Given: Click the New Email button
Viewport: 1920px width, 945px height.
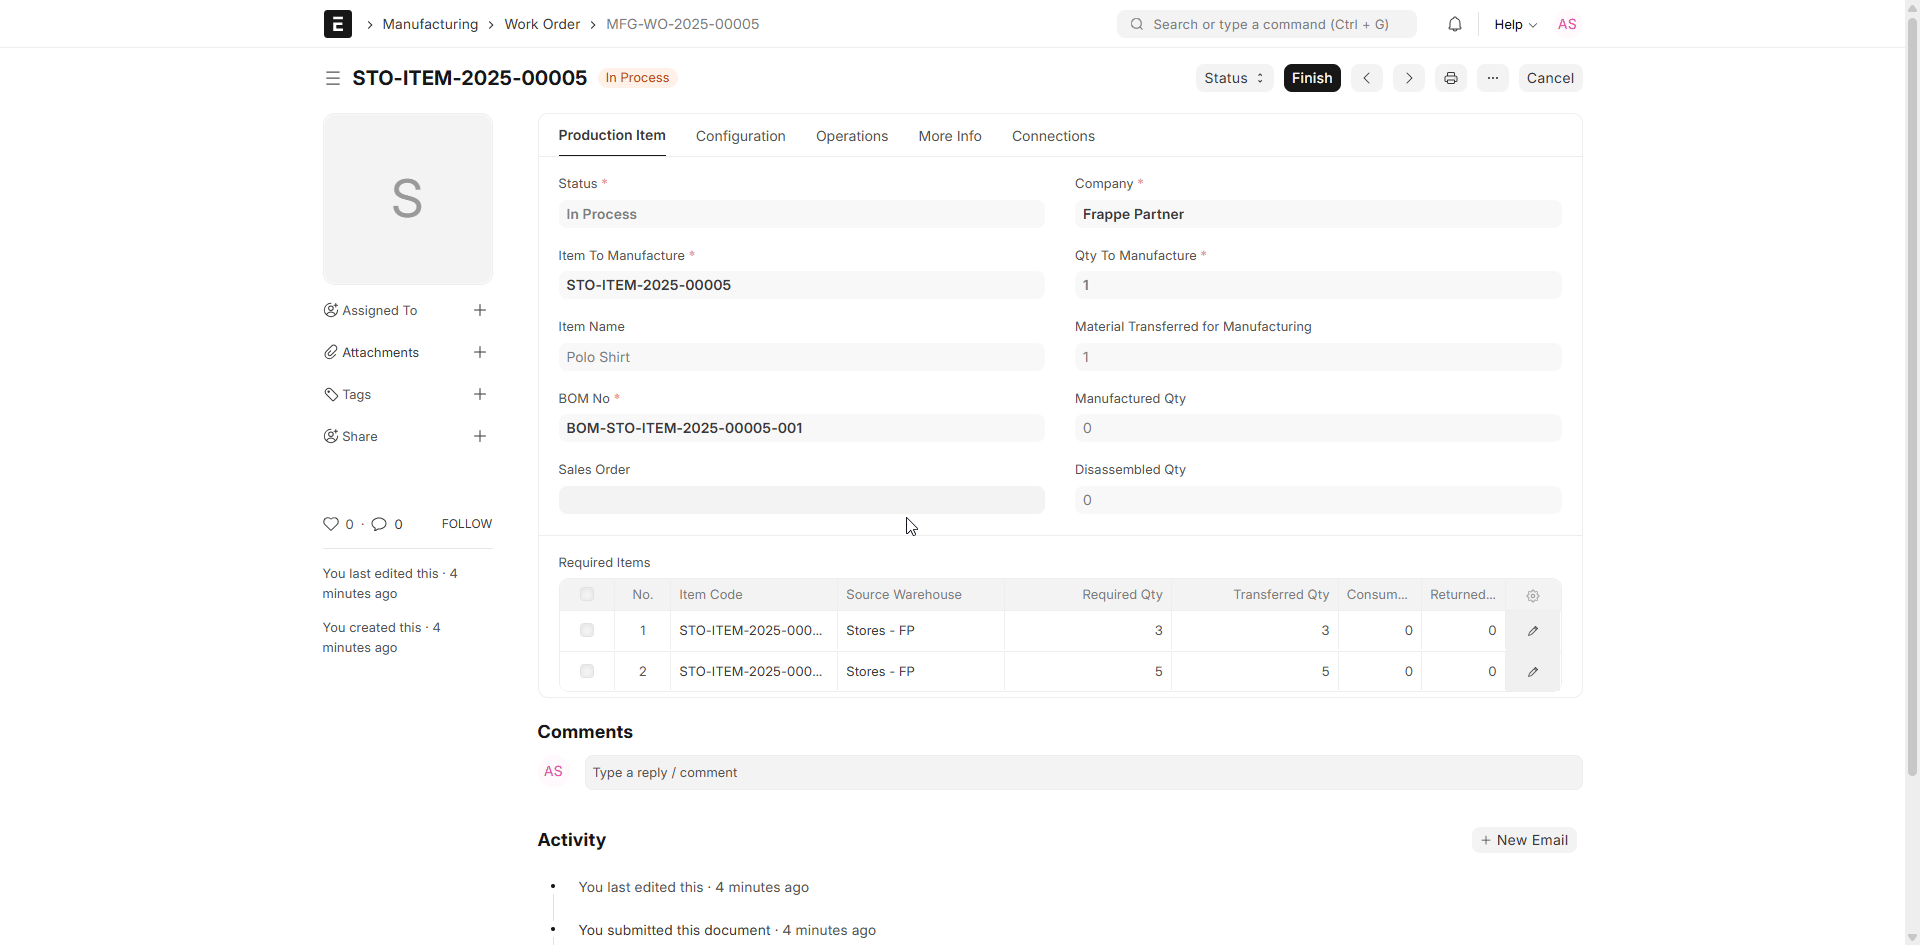Looking at the screenshot, I should click(x=1524, y=840).
